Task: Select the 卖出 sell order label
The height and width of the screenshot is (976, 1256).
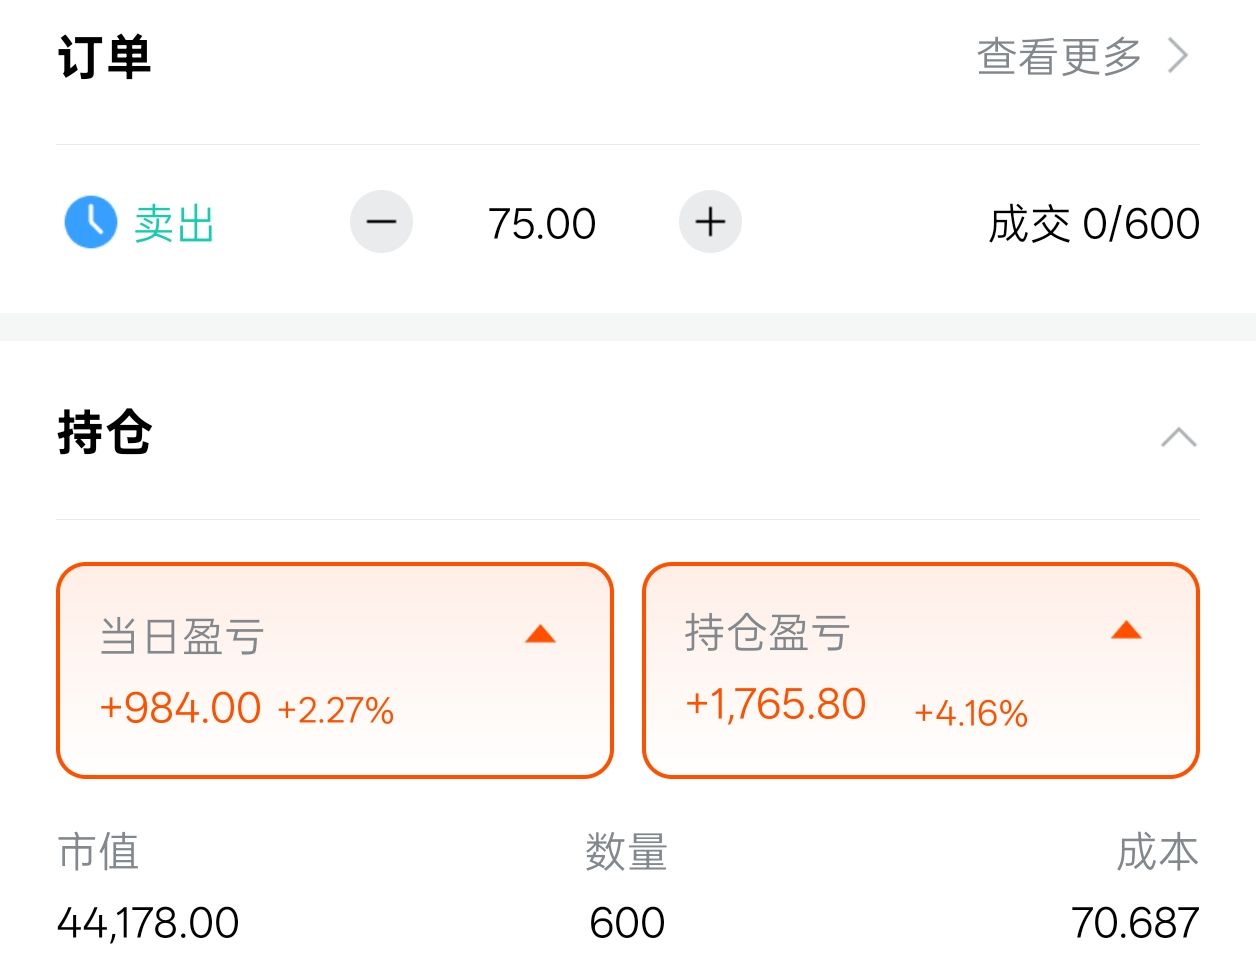Action: point(175,224)
